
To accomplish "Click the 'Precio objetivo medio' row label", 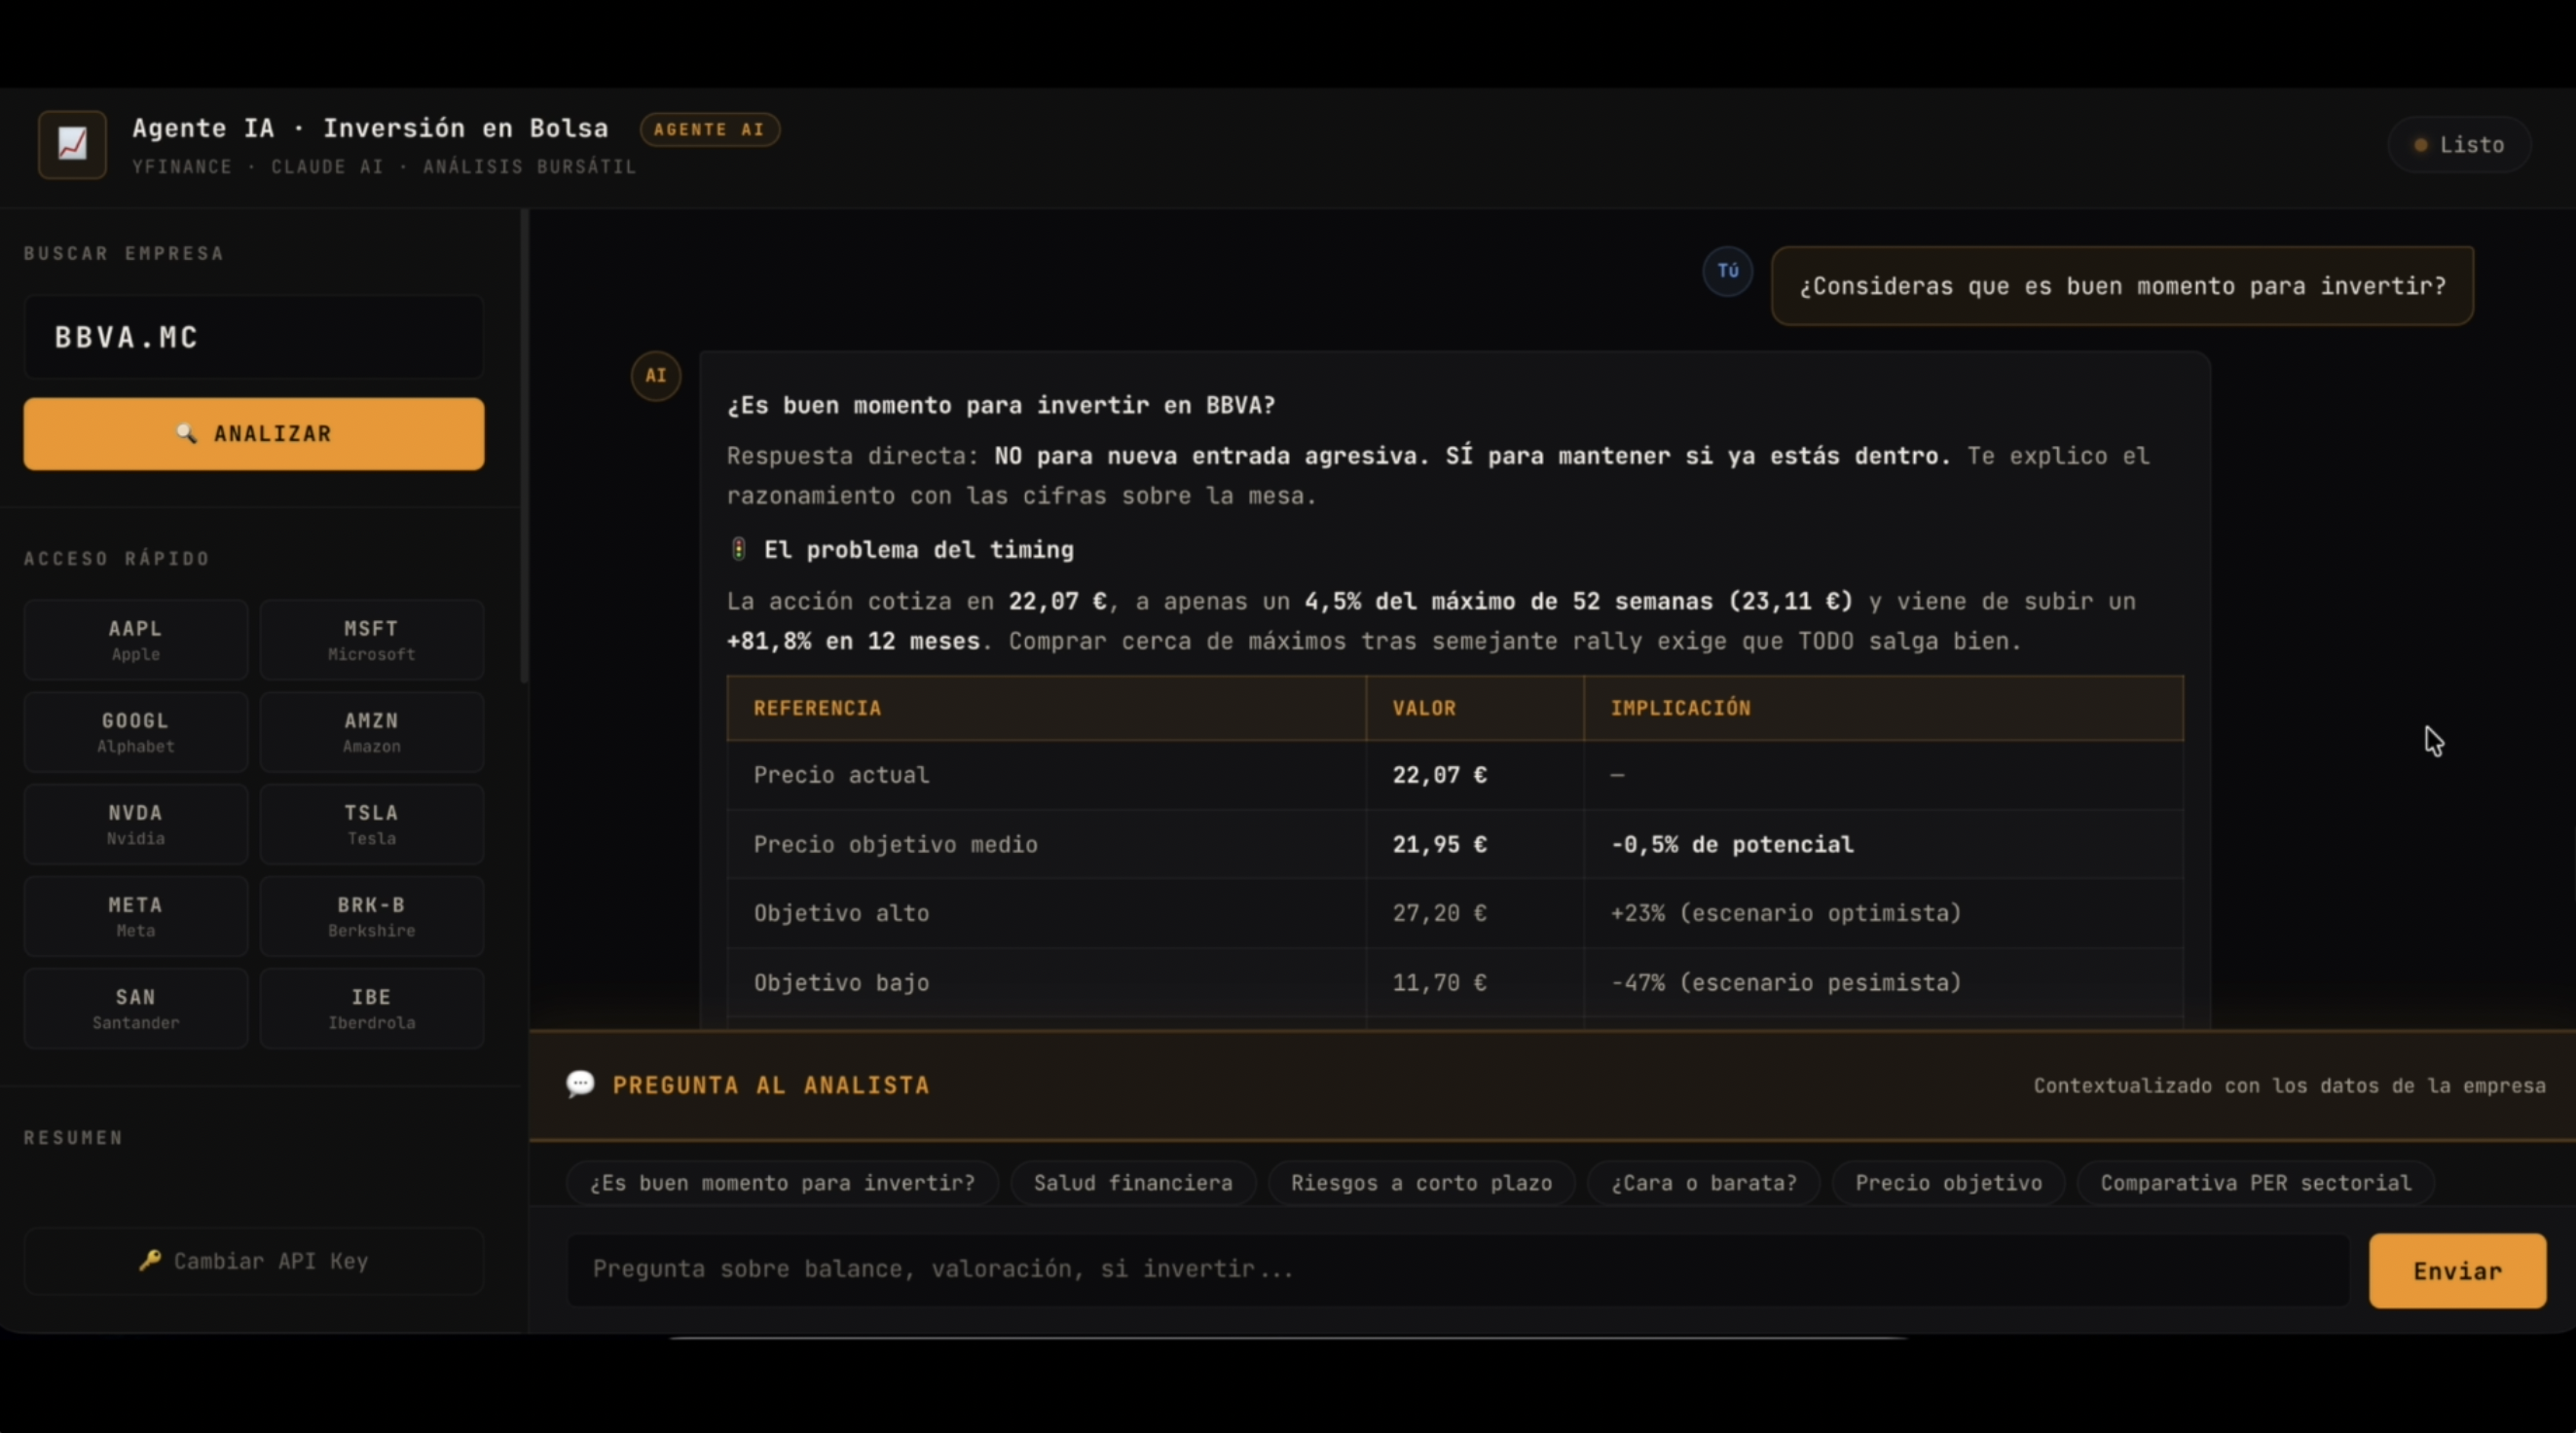I will (895, 844).
